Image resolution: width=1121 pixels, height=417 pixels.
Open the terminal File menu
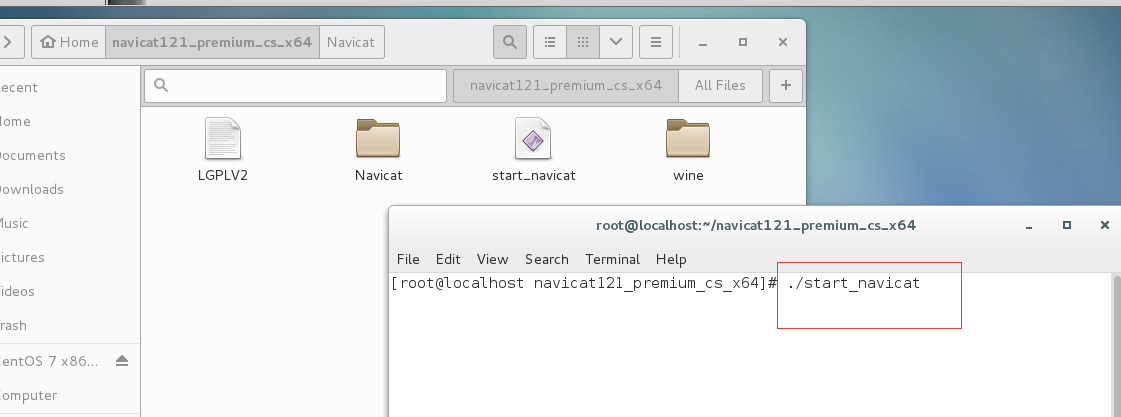[x=408, y=259]
